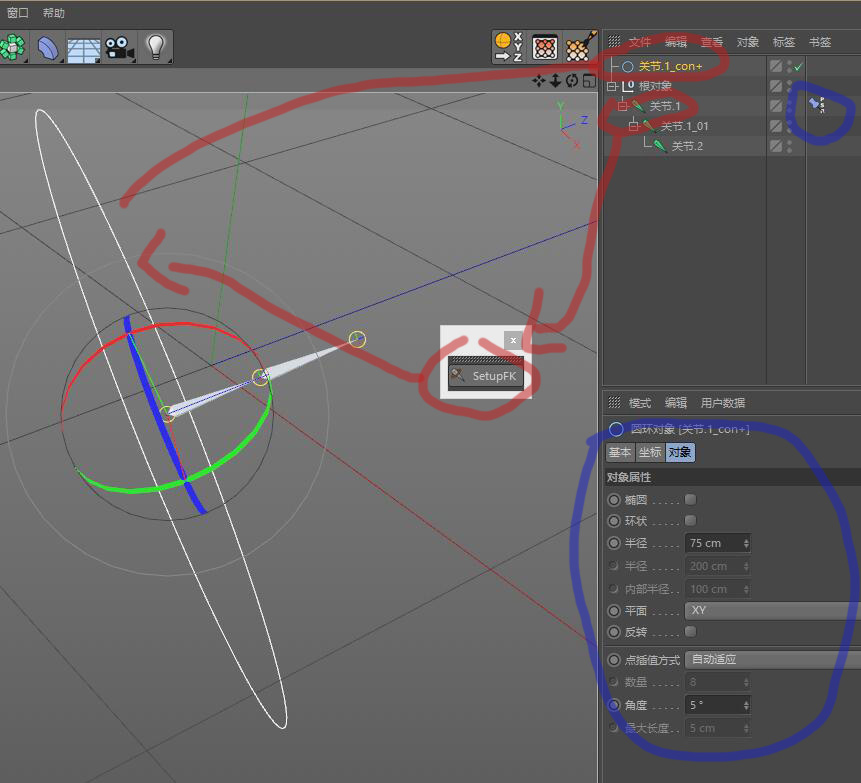861x783 pixels.
Task: Select the deformer capsule tool icon
Action: pyautogui.click(x=47, y=46)
